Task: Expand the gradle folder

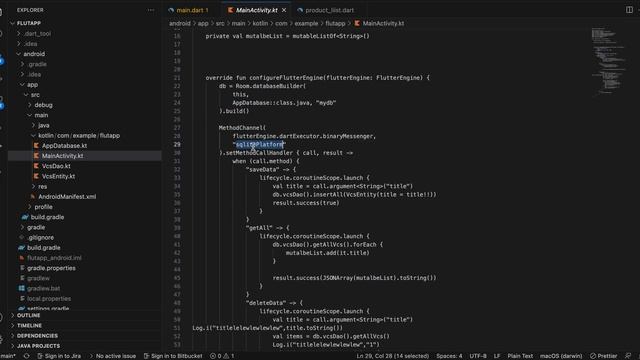Action: pyautogui.click(x=36, y=227)
